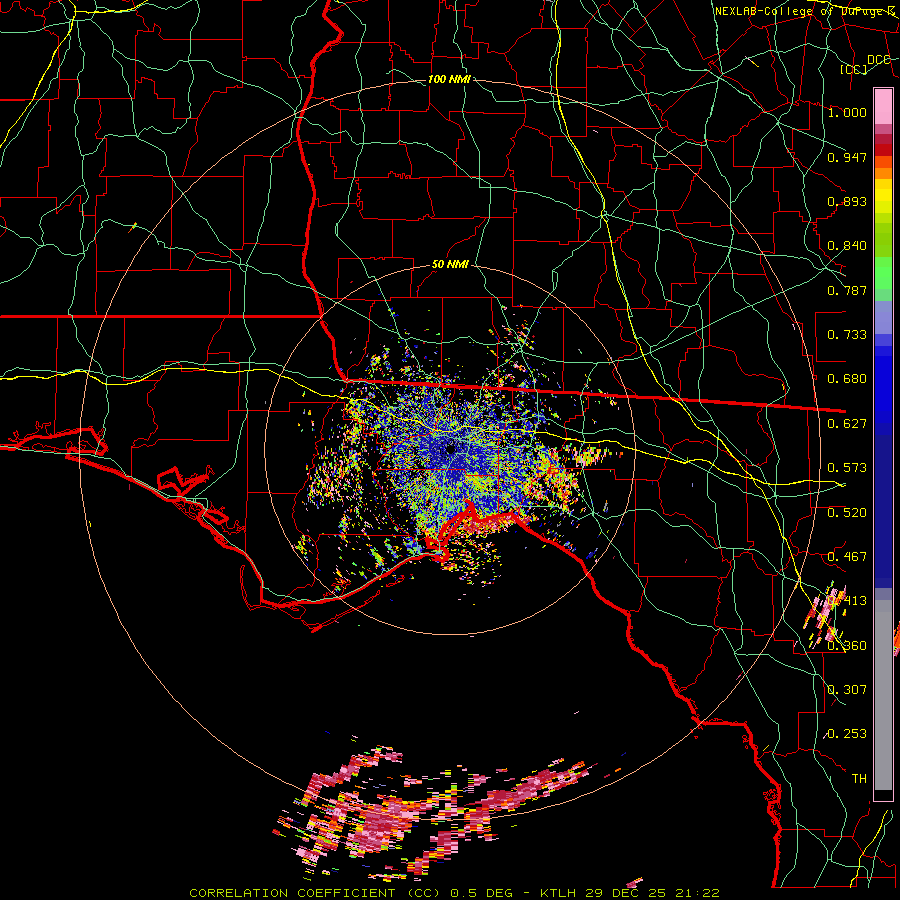900x900 pixels.
Task: Click the 0.947 scale value
Action: 847,157
